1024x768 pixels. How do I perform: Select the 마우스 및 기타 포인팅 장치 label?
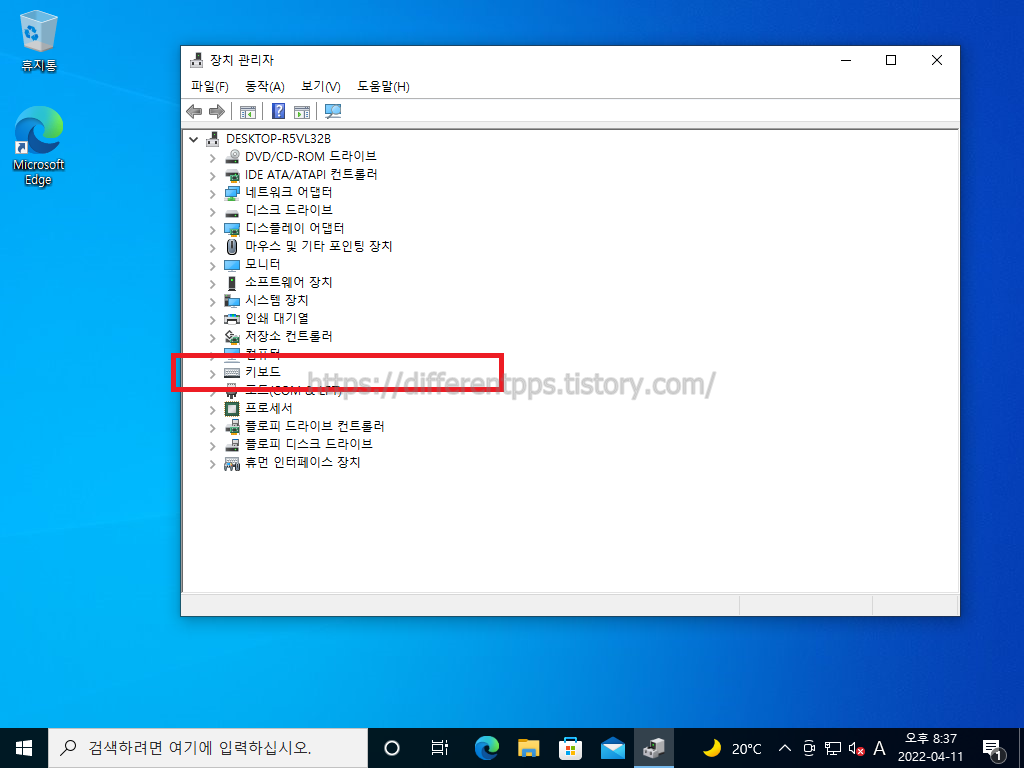click(x=319, y=246)
